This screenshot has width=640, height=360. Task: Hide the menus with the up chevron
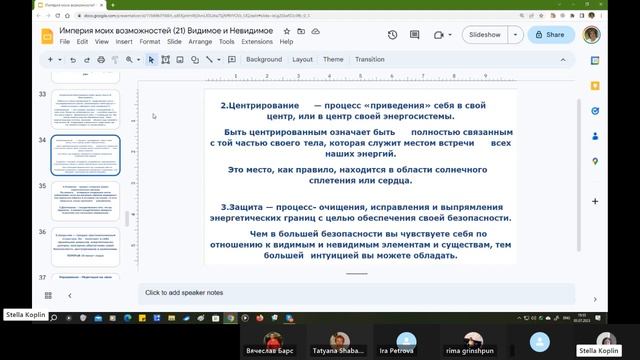pos(563,60)
